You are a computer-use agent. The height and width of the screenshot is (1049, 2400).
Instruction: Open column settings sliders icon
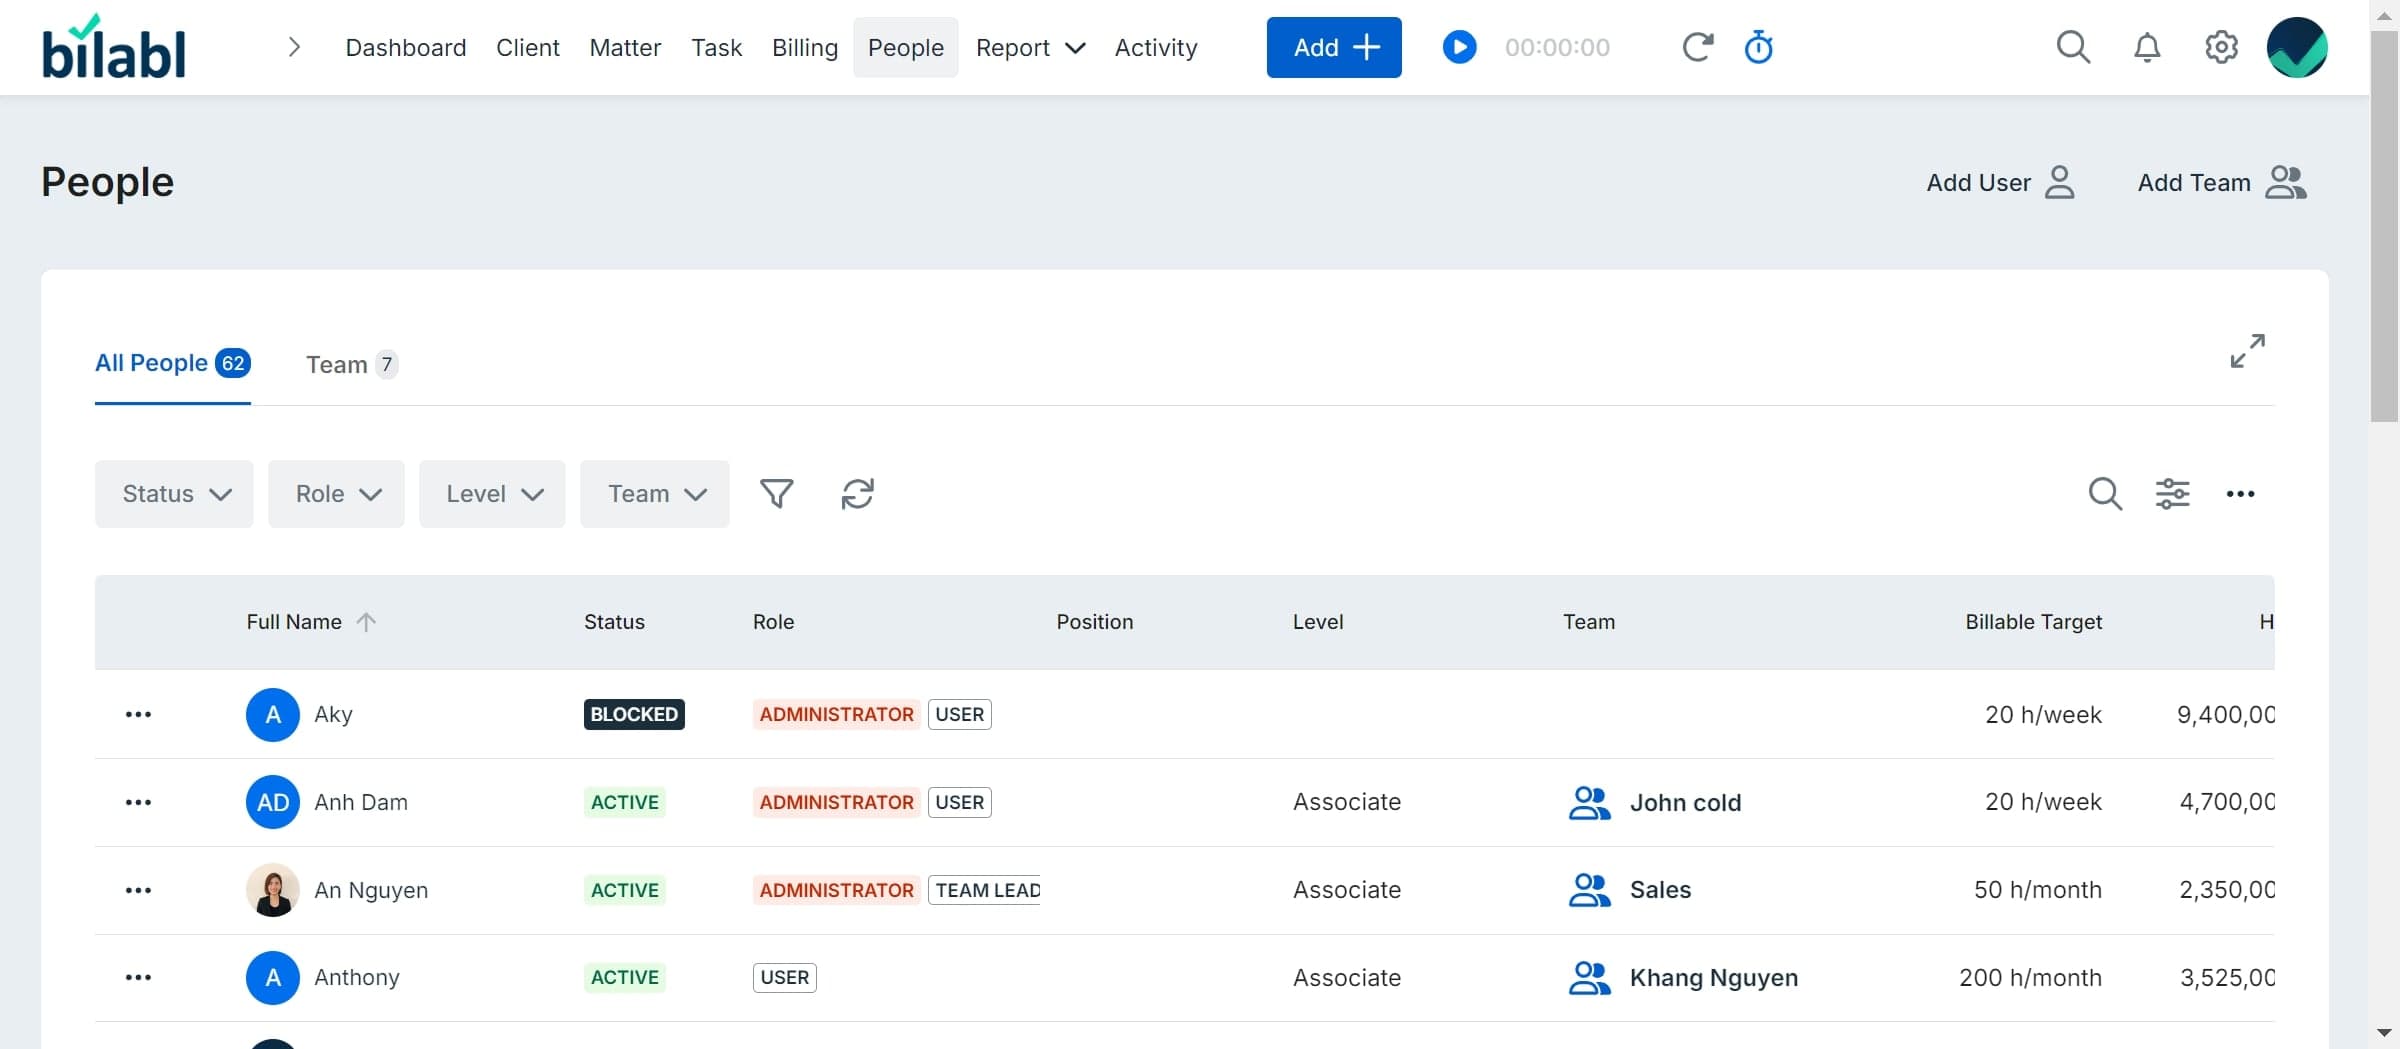point(2172,493)
